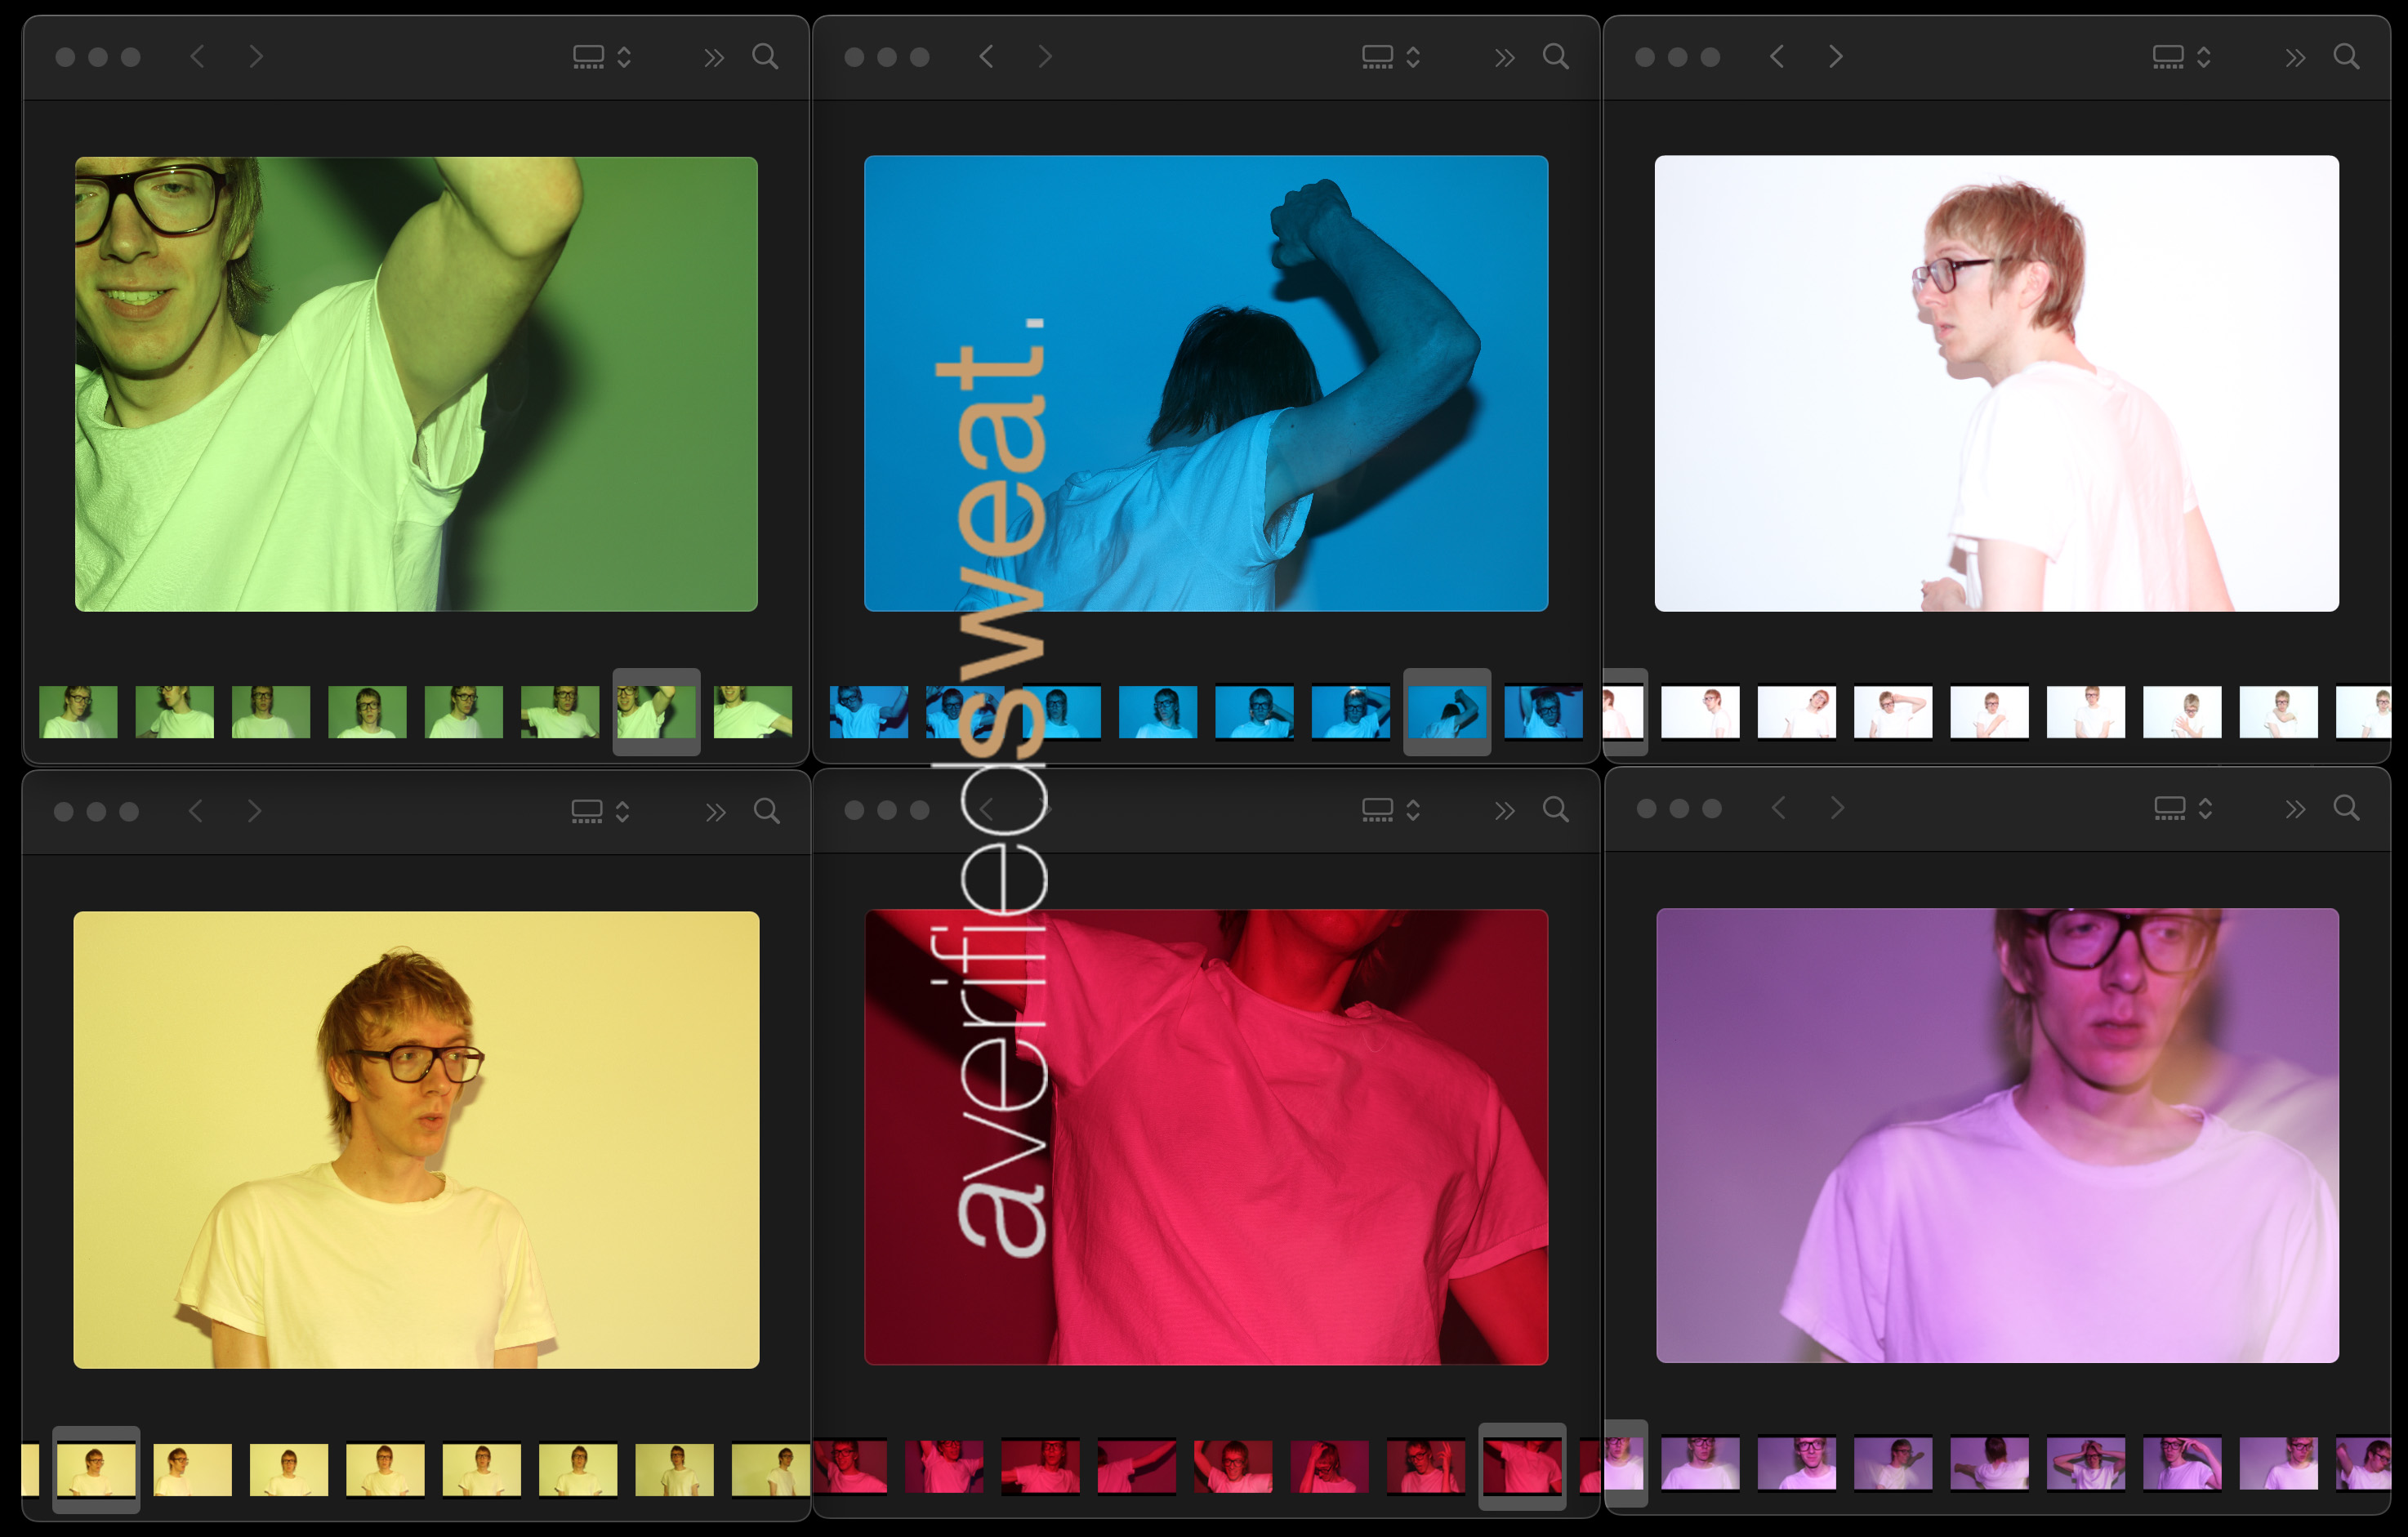Go forward in the white photo window
This screenshot has width=2408, height=1537.
point(1835,57)
